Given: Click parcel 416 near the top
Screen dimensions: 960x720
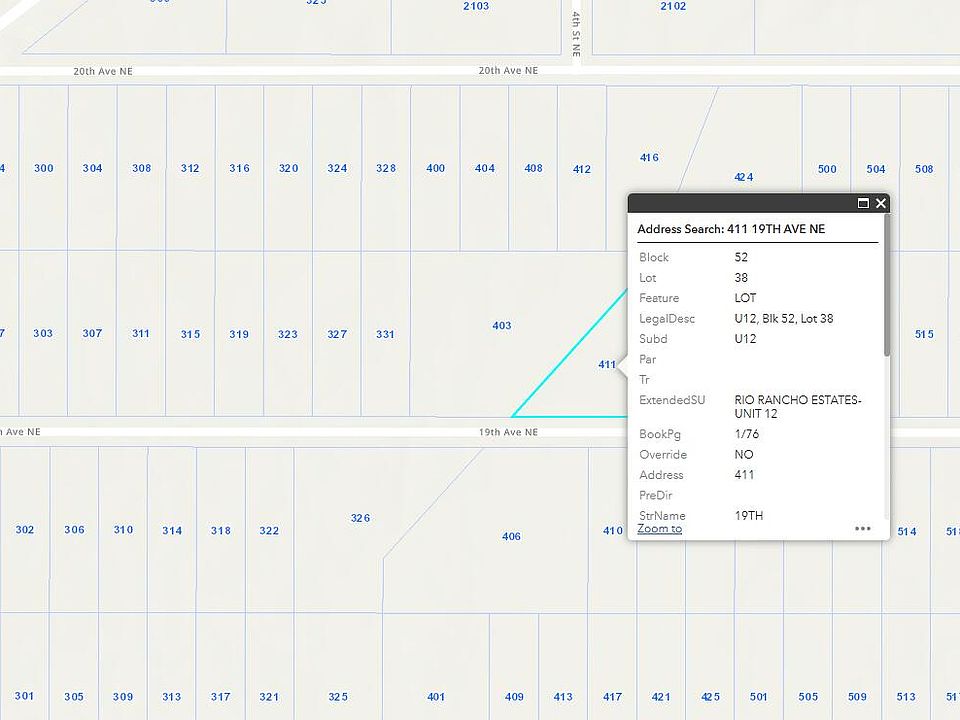Looking at the screenshot, I should click(x=648, y=157).
